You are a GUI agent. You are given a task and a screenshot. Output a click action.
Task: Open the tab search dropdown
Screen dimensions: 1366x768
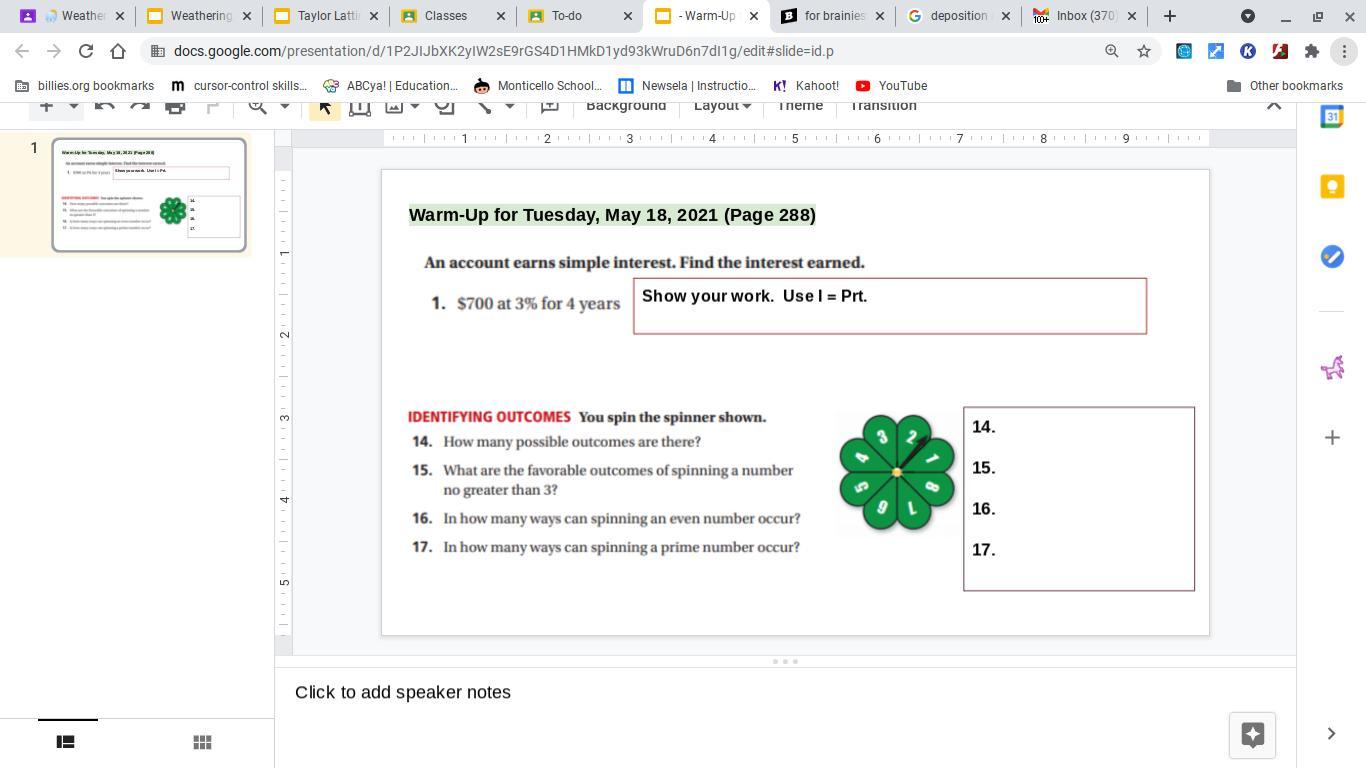point(1248,16)
